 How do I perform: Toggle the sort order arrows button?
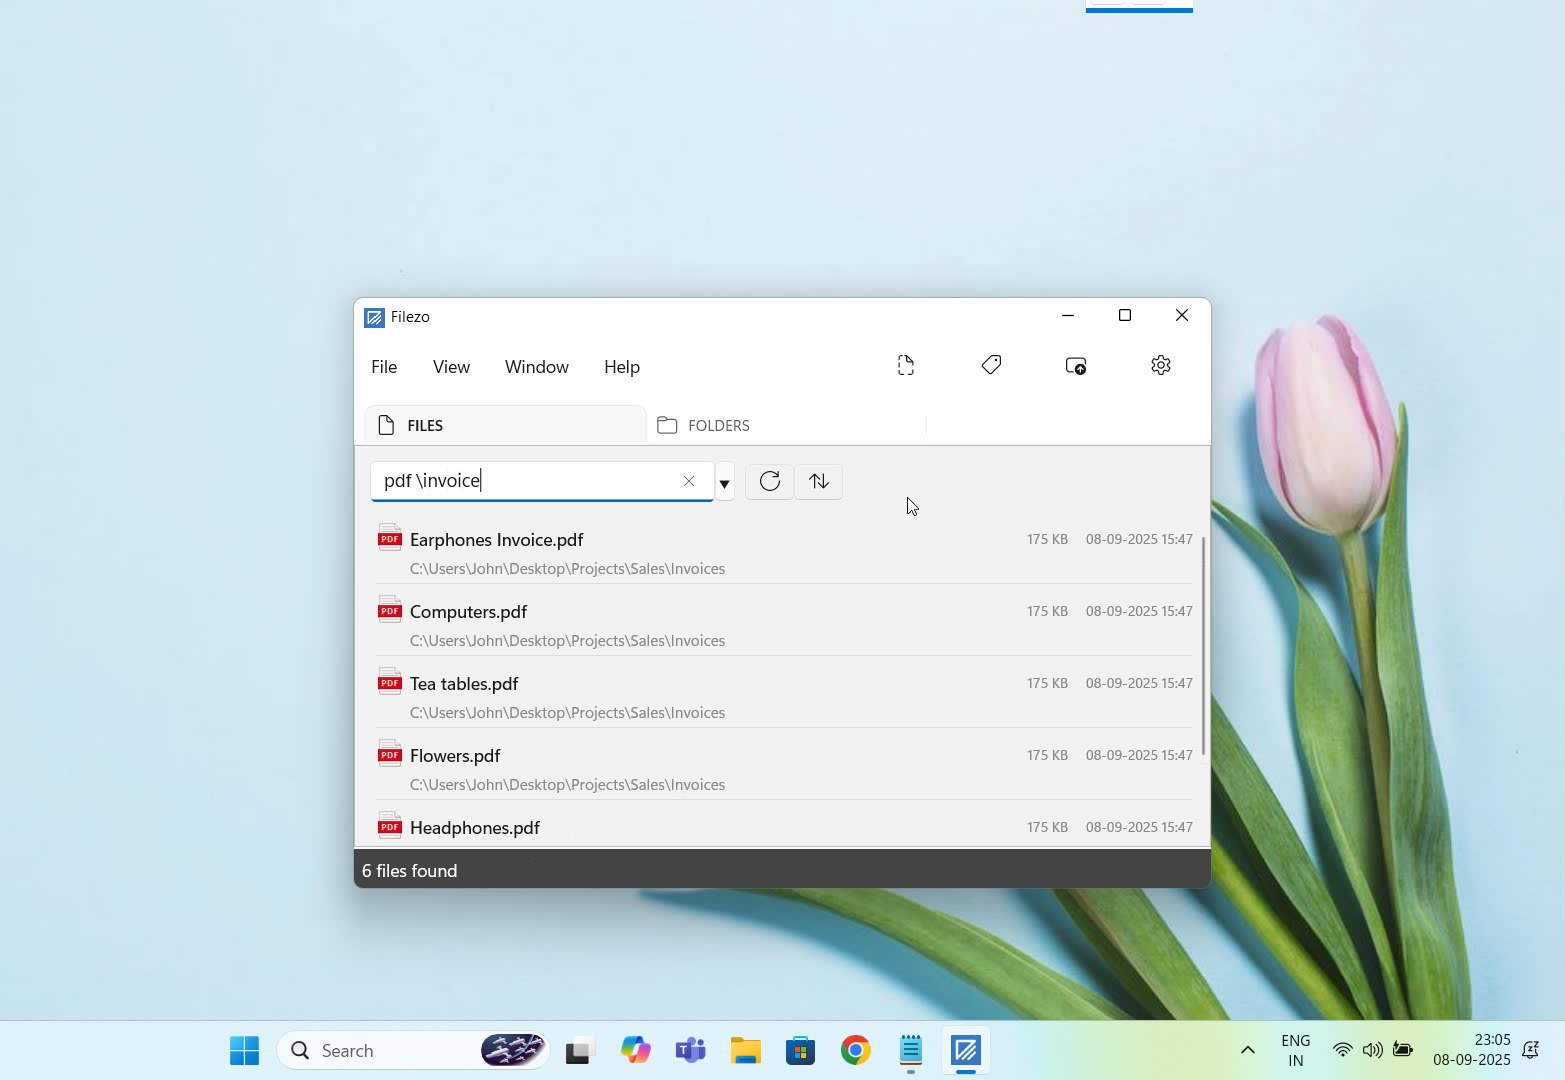point(819,482)
